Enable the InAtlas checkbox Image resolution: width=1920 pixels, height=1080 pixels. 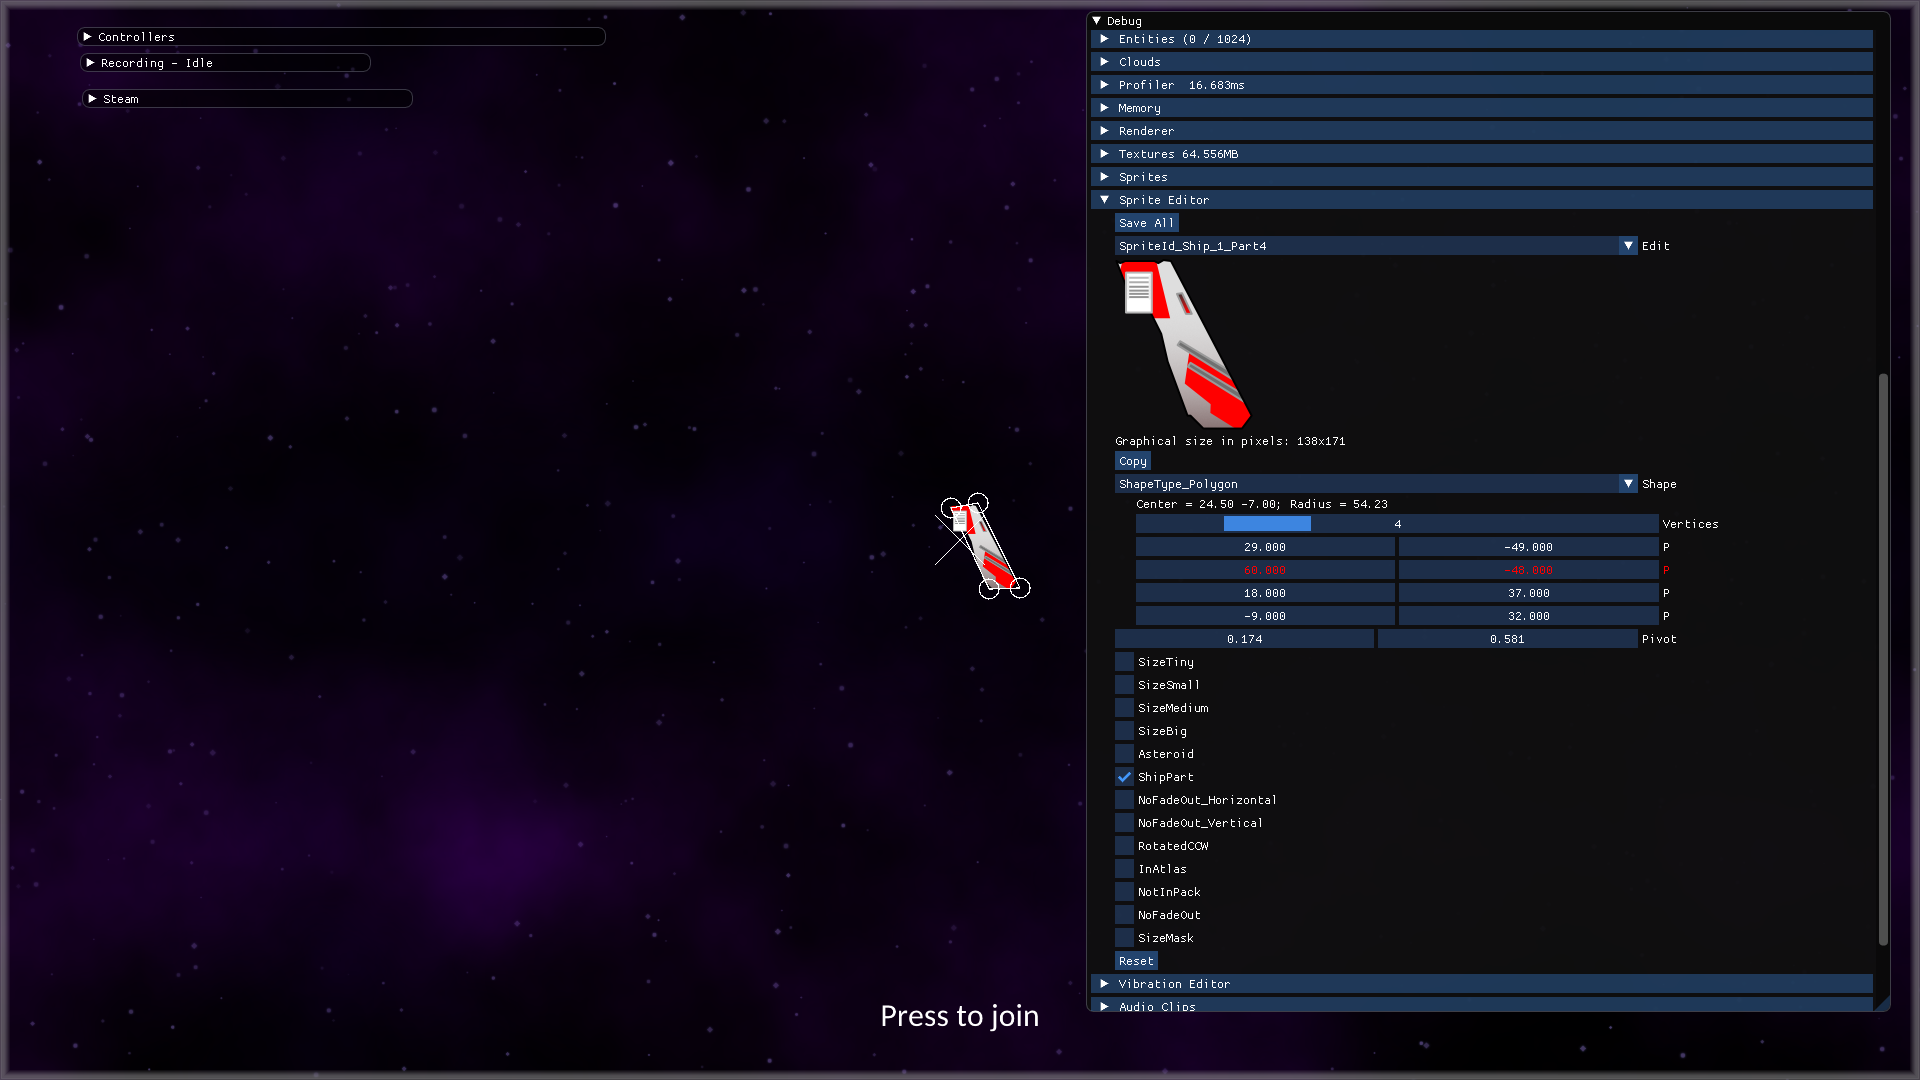(1125, 869)
